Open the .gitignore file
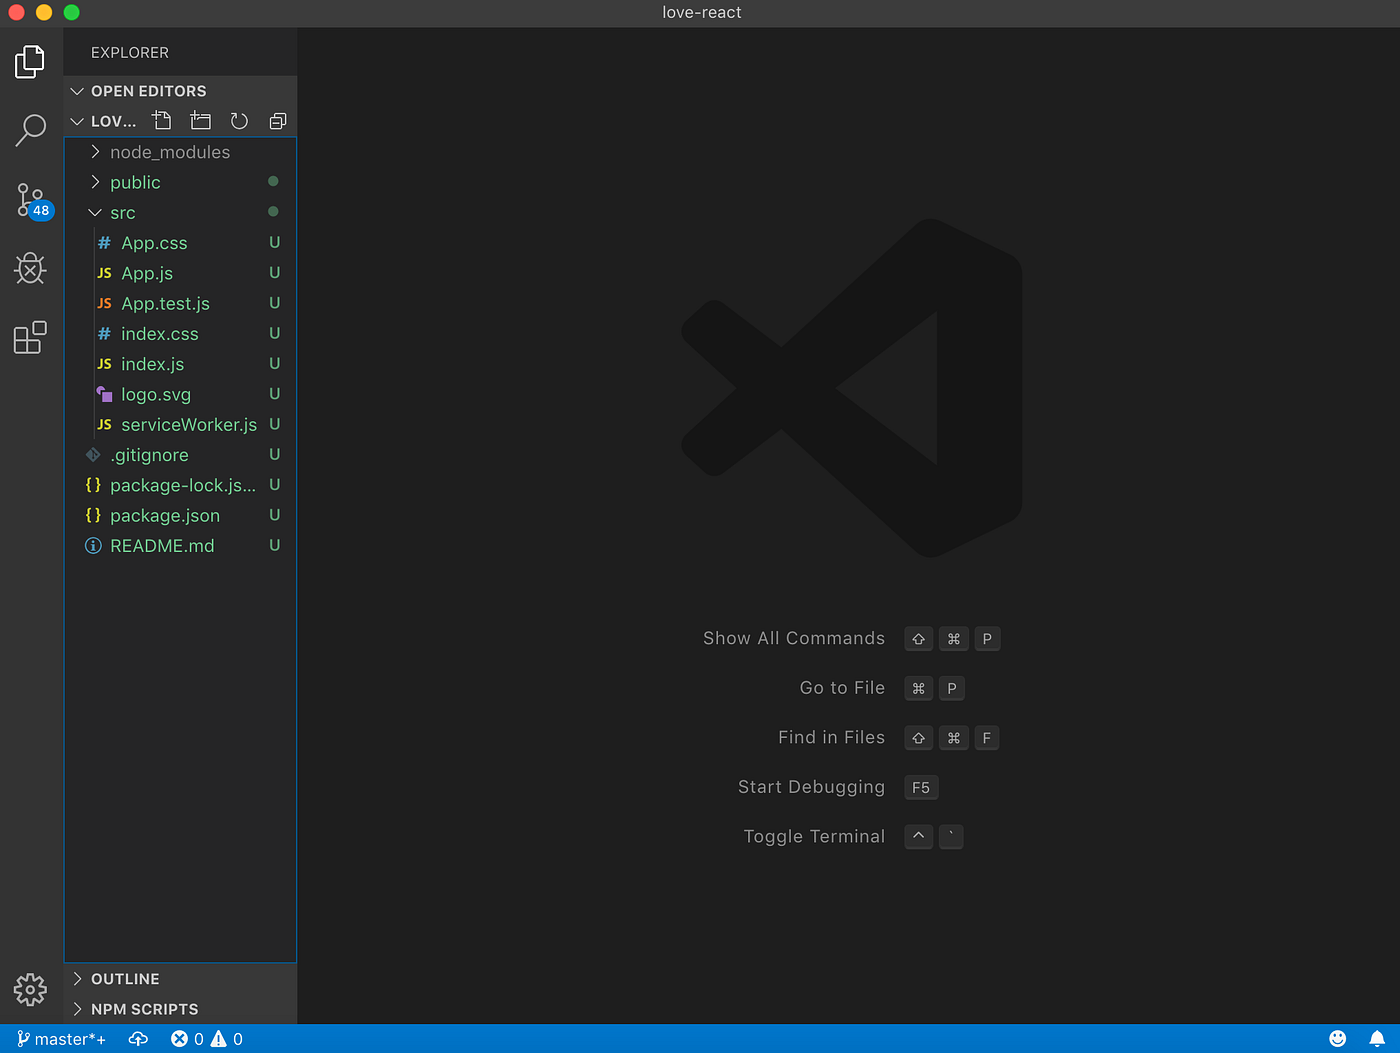This screenshot has height=1053, width=1400. (180, 455)
